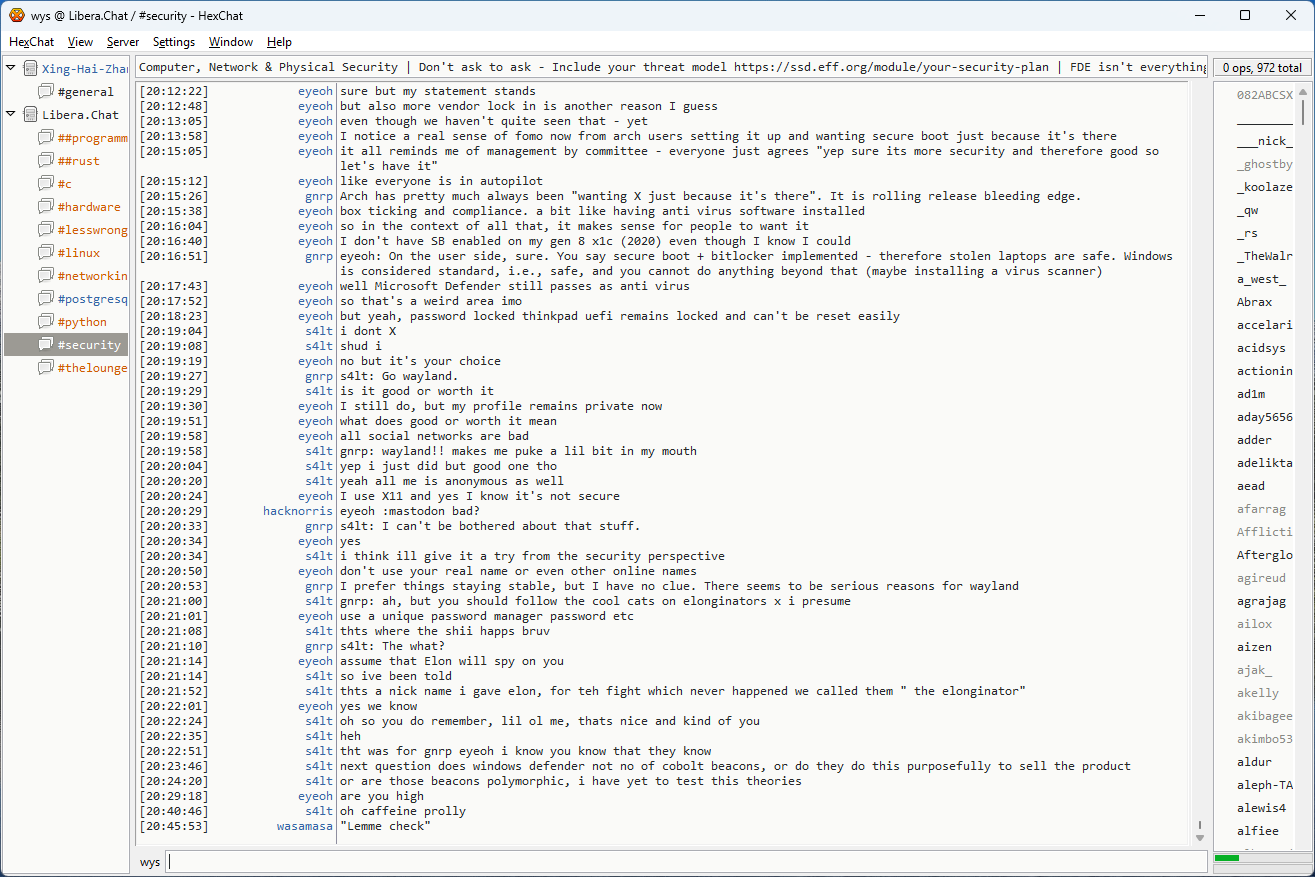Click the wys nickname button
The width and height of the screenshot is (1315, 877).
(150, 861)
